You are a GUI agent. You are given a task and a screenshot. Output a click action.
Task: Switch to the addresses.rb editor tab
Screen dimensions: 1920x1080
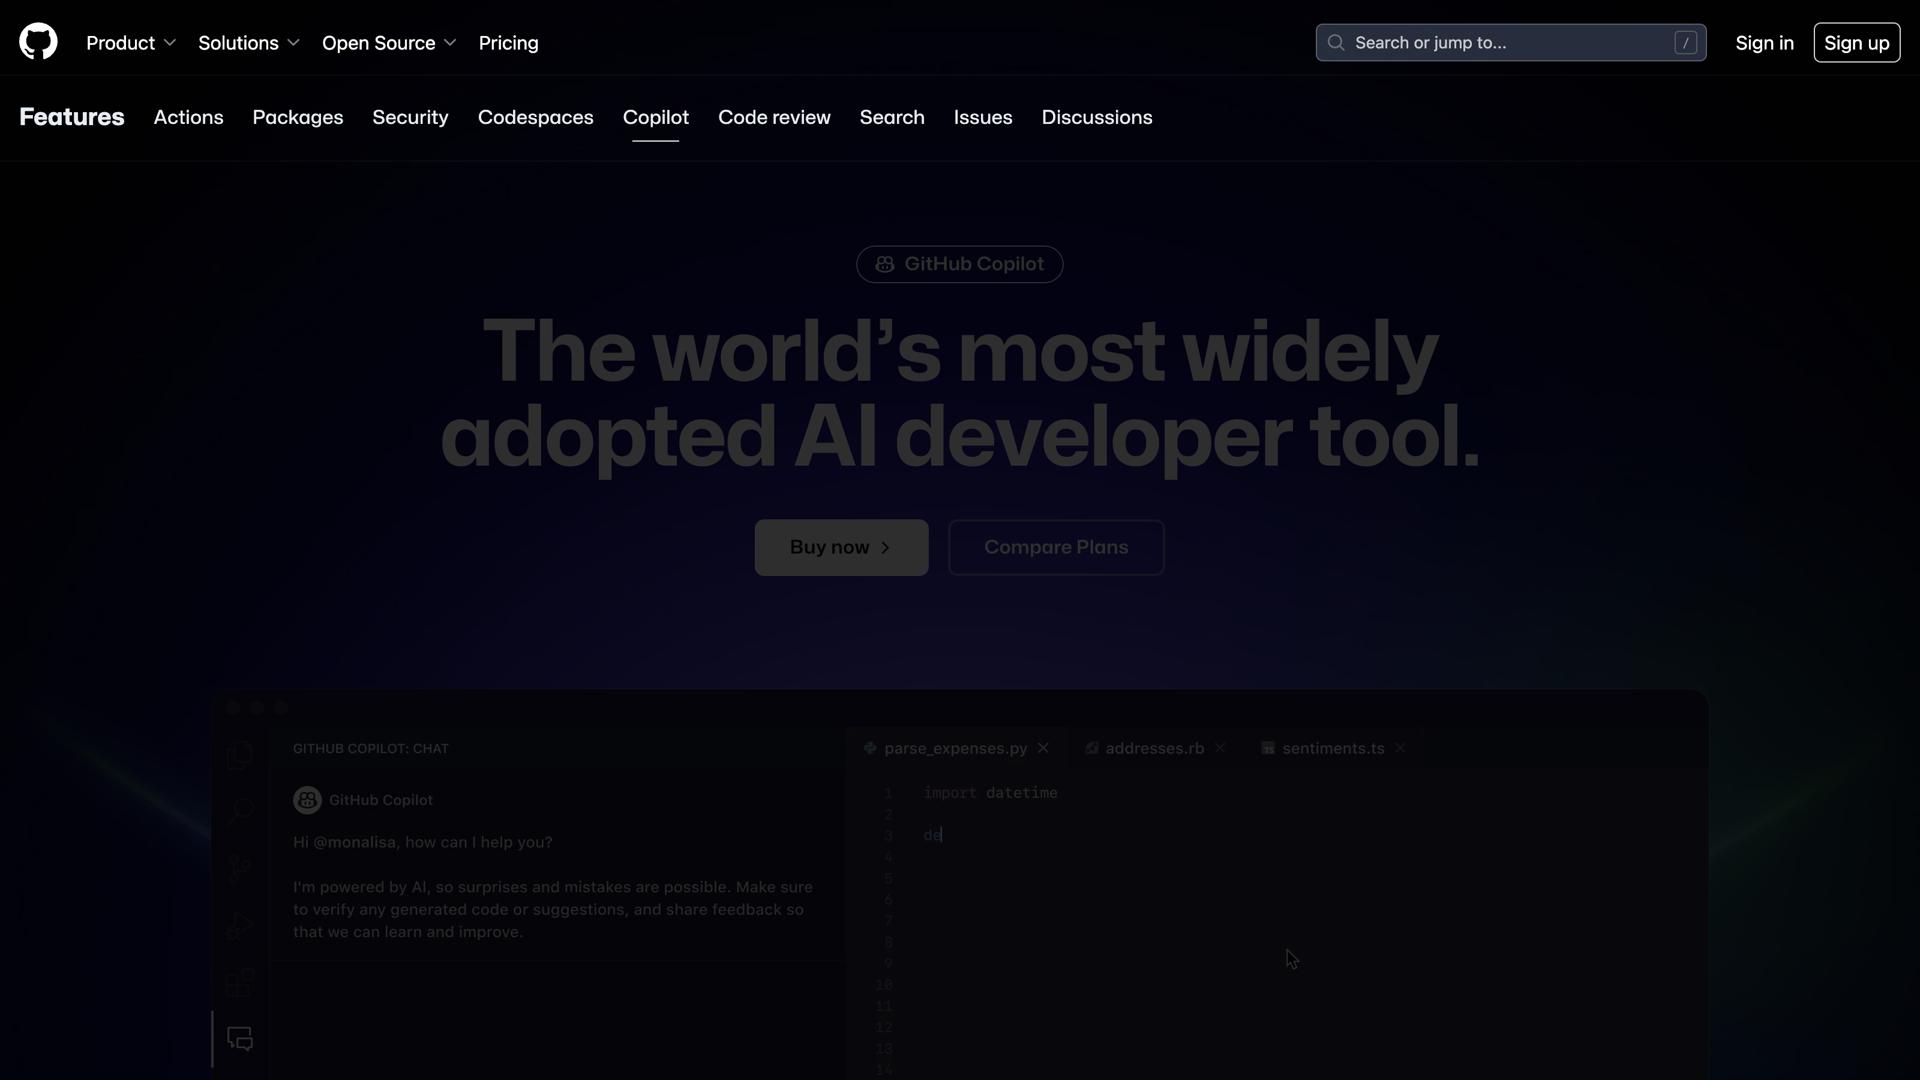pyautogui.click(x=1155, y=748)
